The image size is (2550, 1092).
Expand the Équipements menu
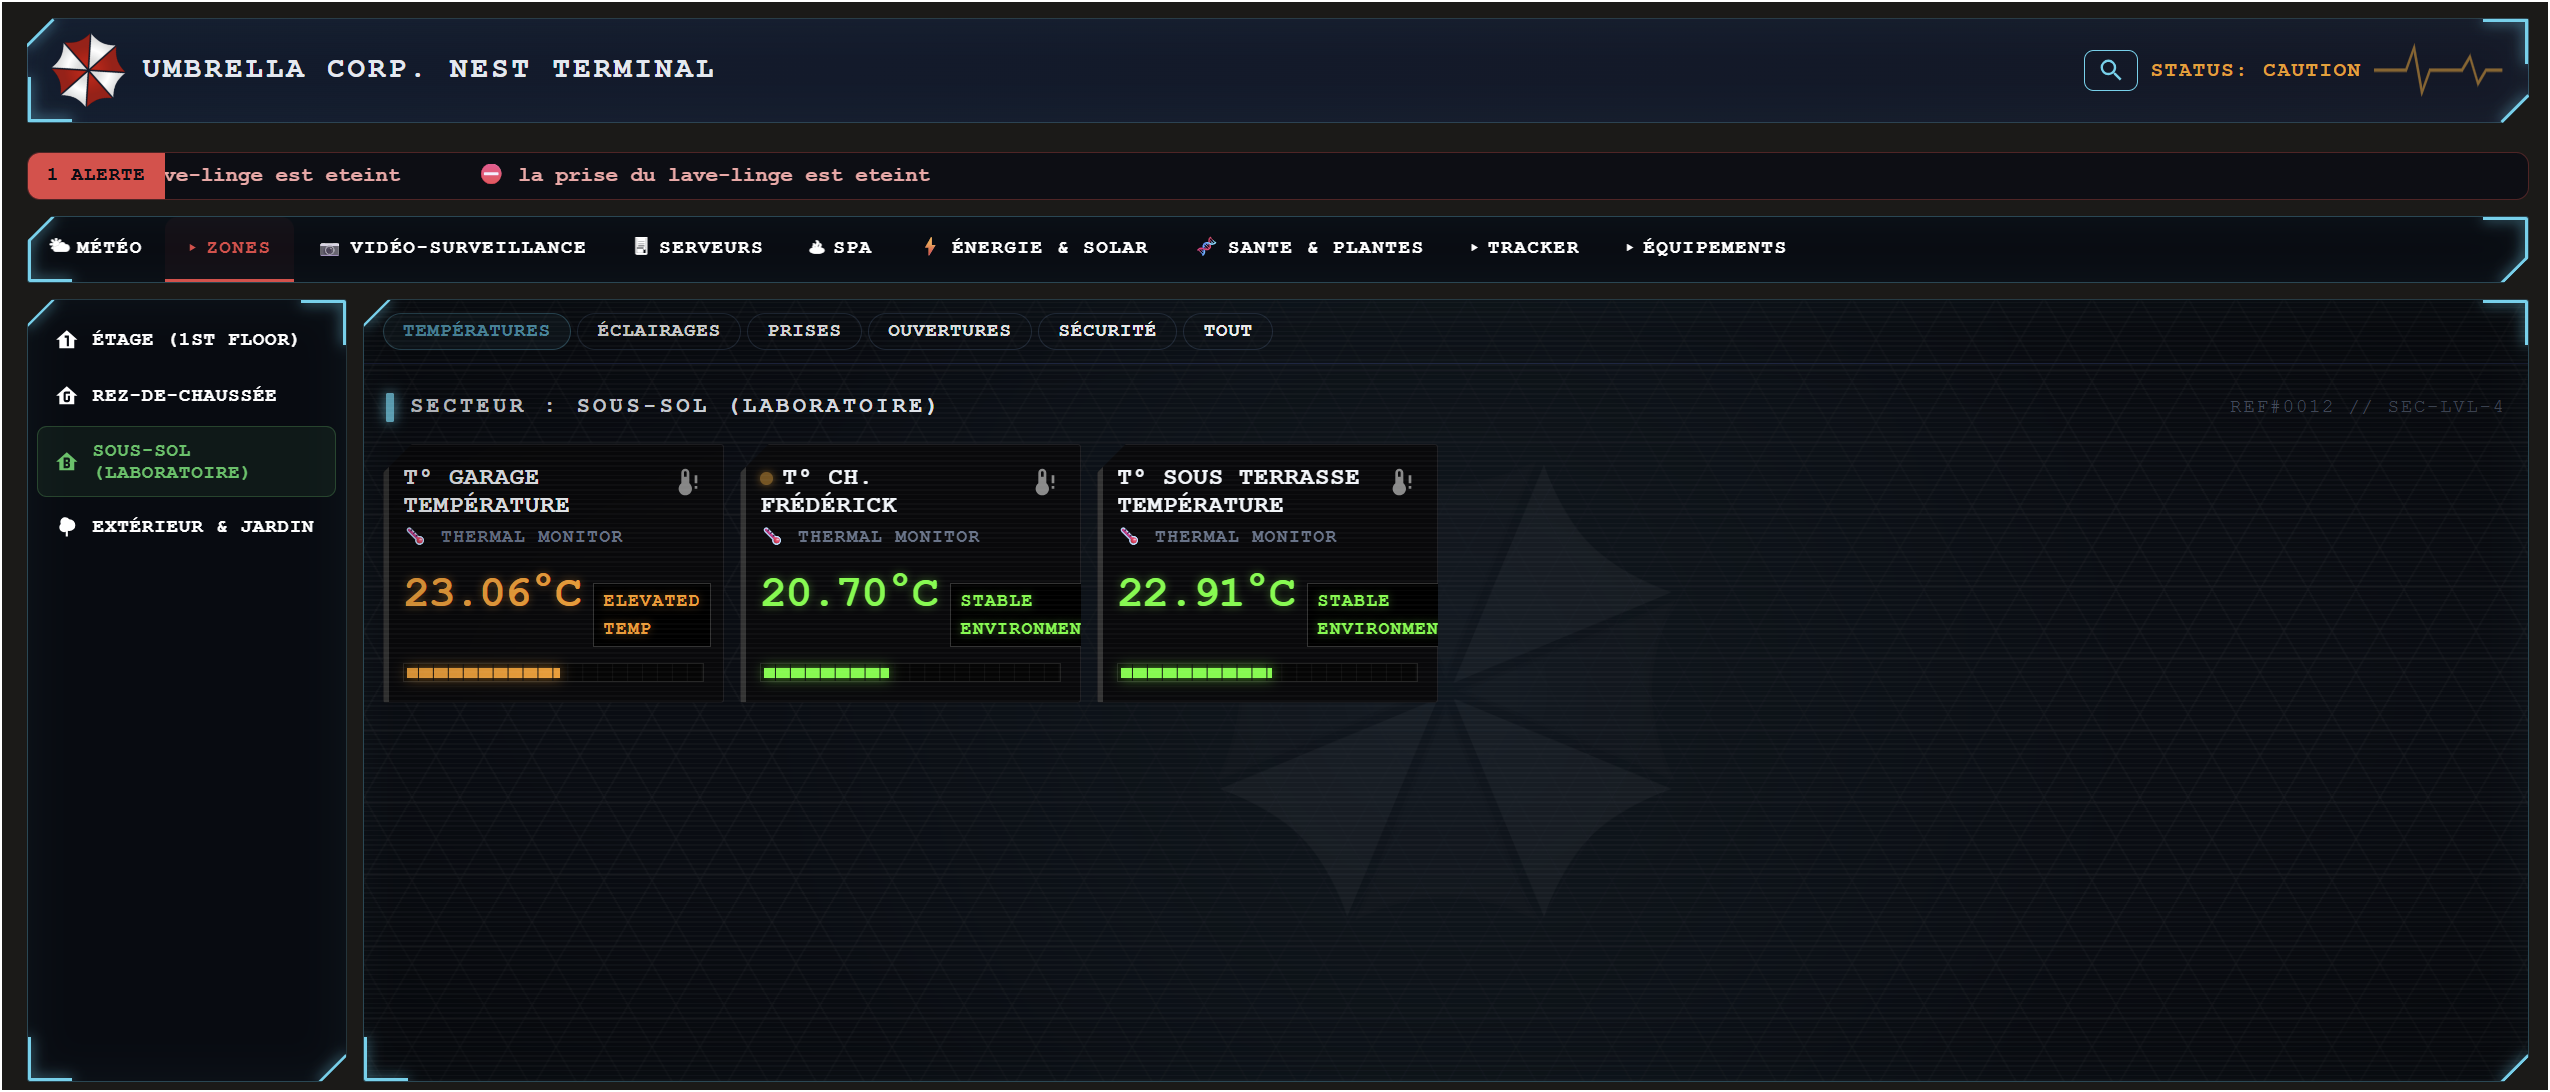(x=1705, y=247)
